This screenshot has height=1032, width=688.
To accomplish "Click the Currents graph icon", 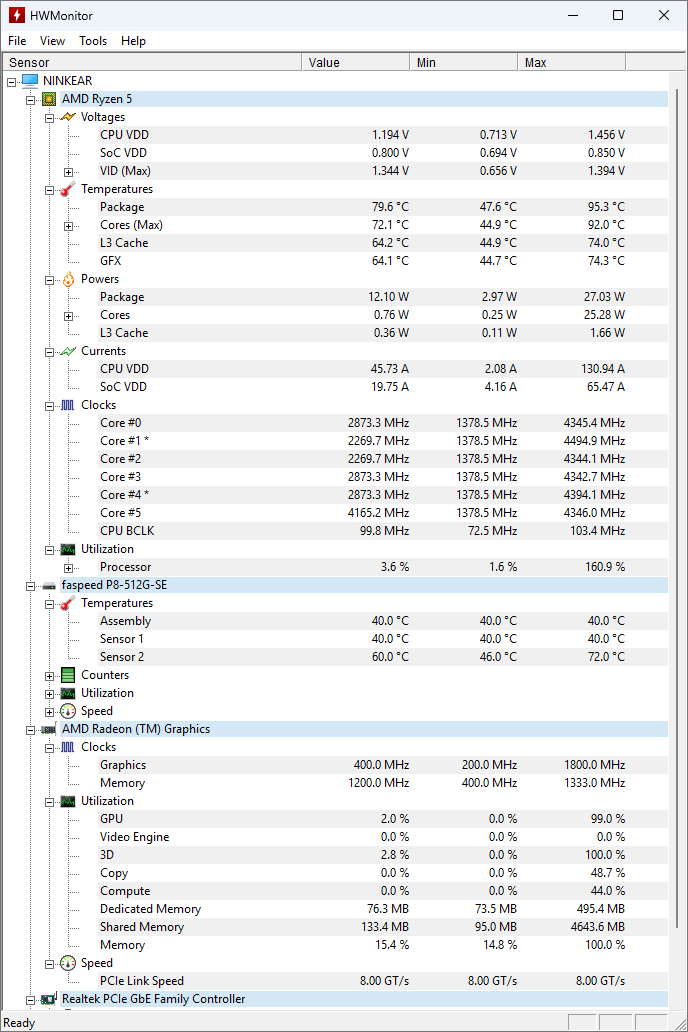I will coord(68,351).
